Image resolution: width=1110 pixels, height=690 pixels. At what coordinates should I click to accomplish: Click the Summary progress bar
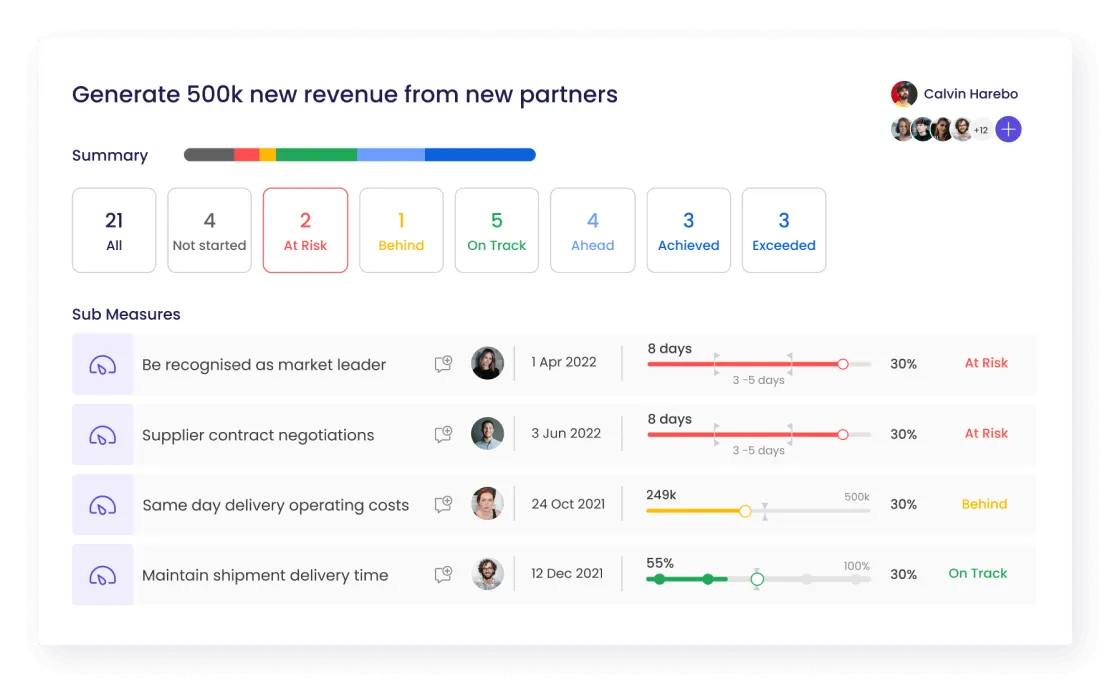pyautogui.click(x=358, y=155)
